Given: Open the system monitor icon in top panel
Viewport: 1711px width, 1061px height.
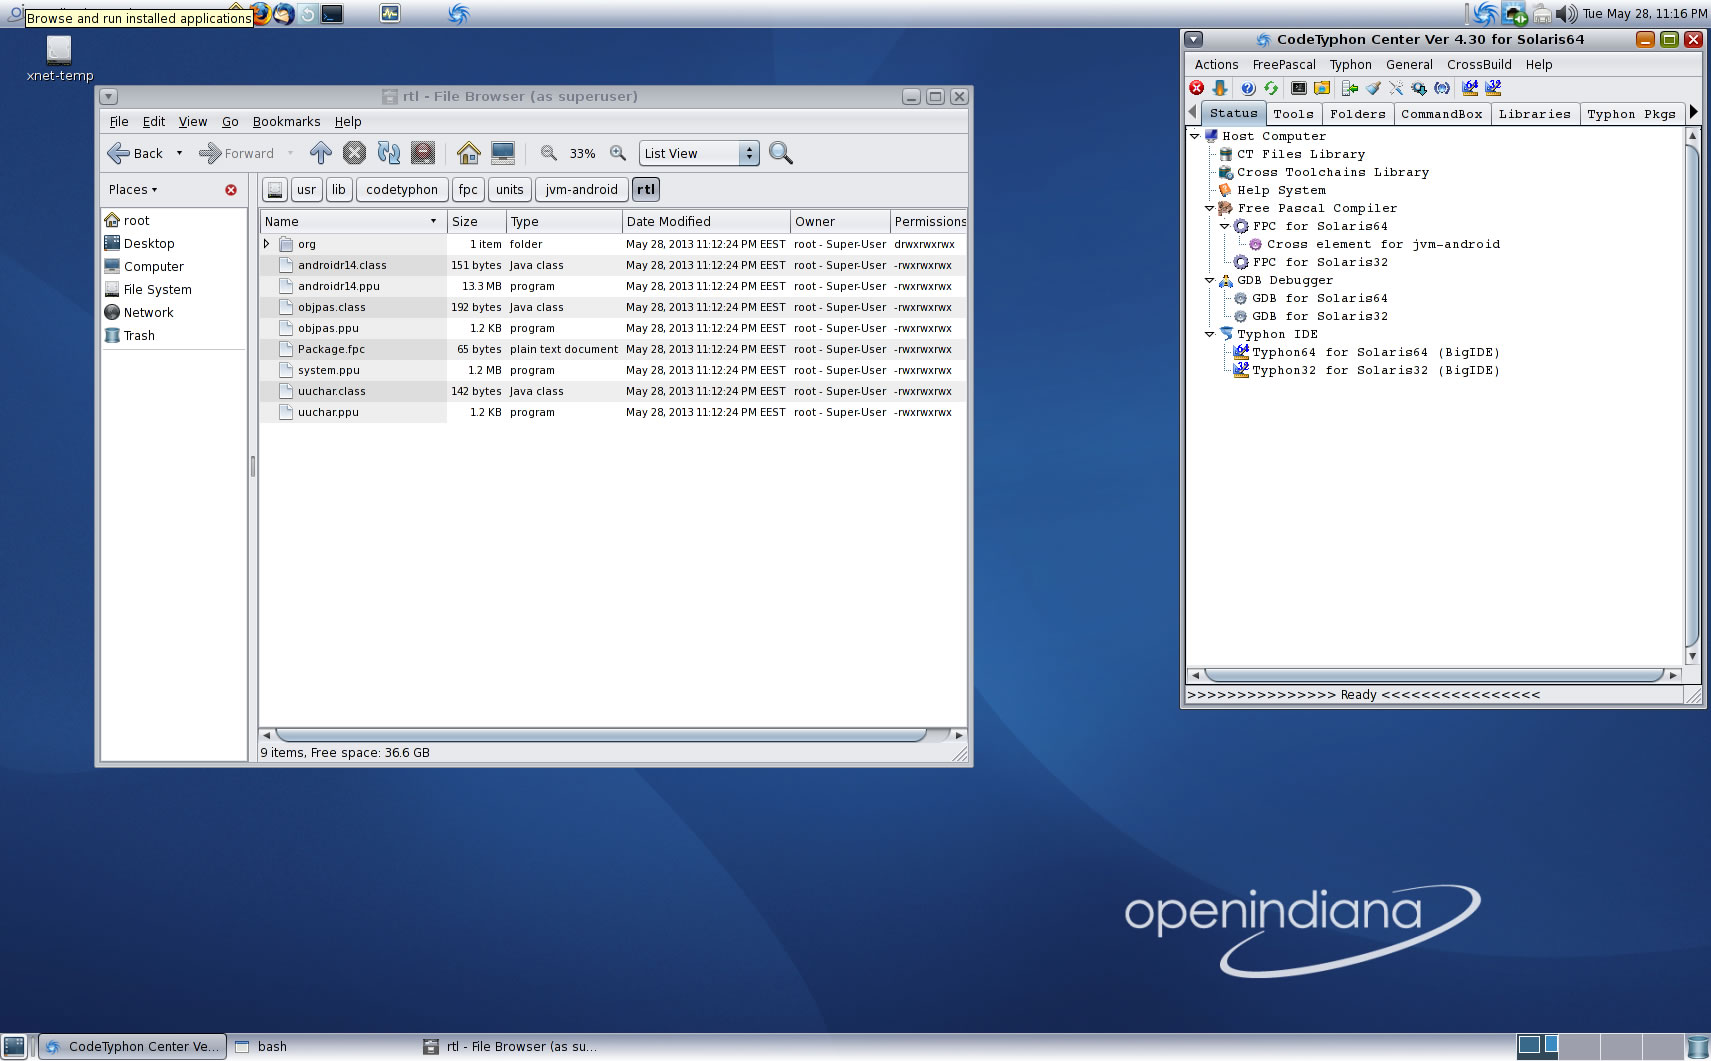Looking at the screenshot, I should (390, 14).
